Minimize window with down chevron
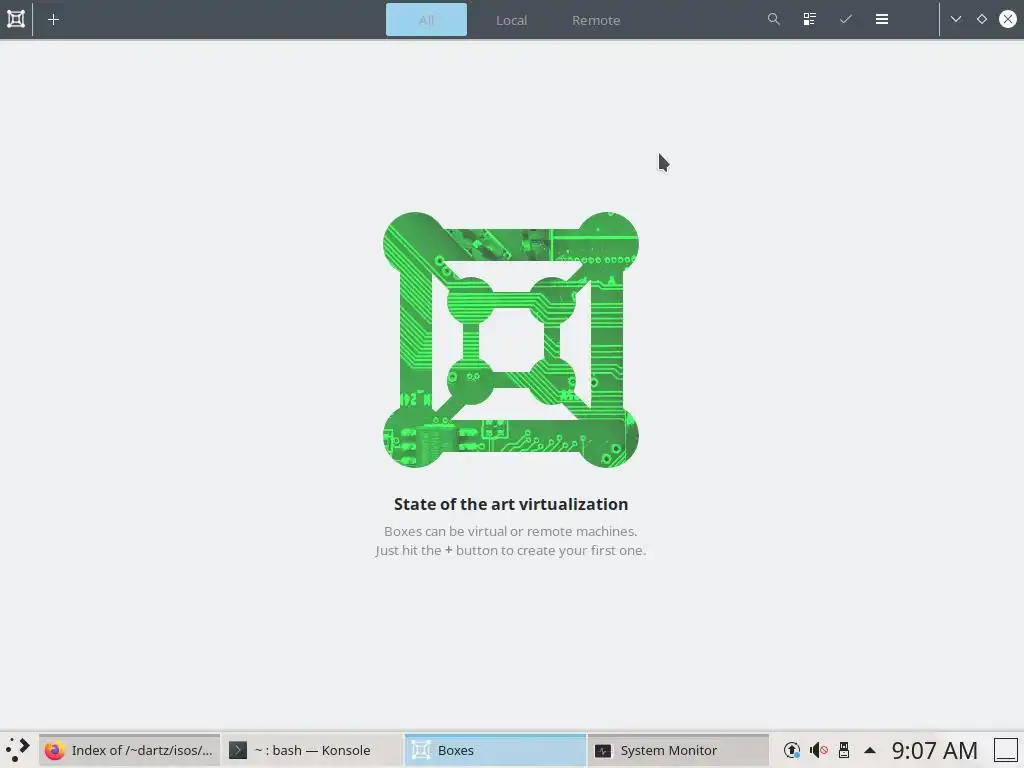 point(955,19)
